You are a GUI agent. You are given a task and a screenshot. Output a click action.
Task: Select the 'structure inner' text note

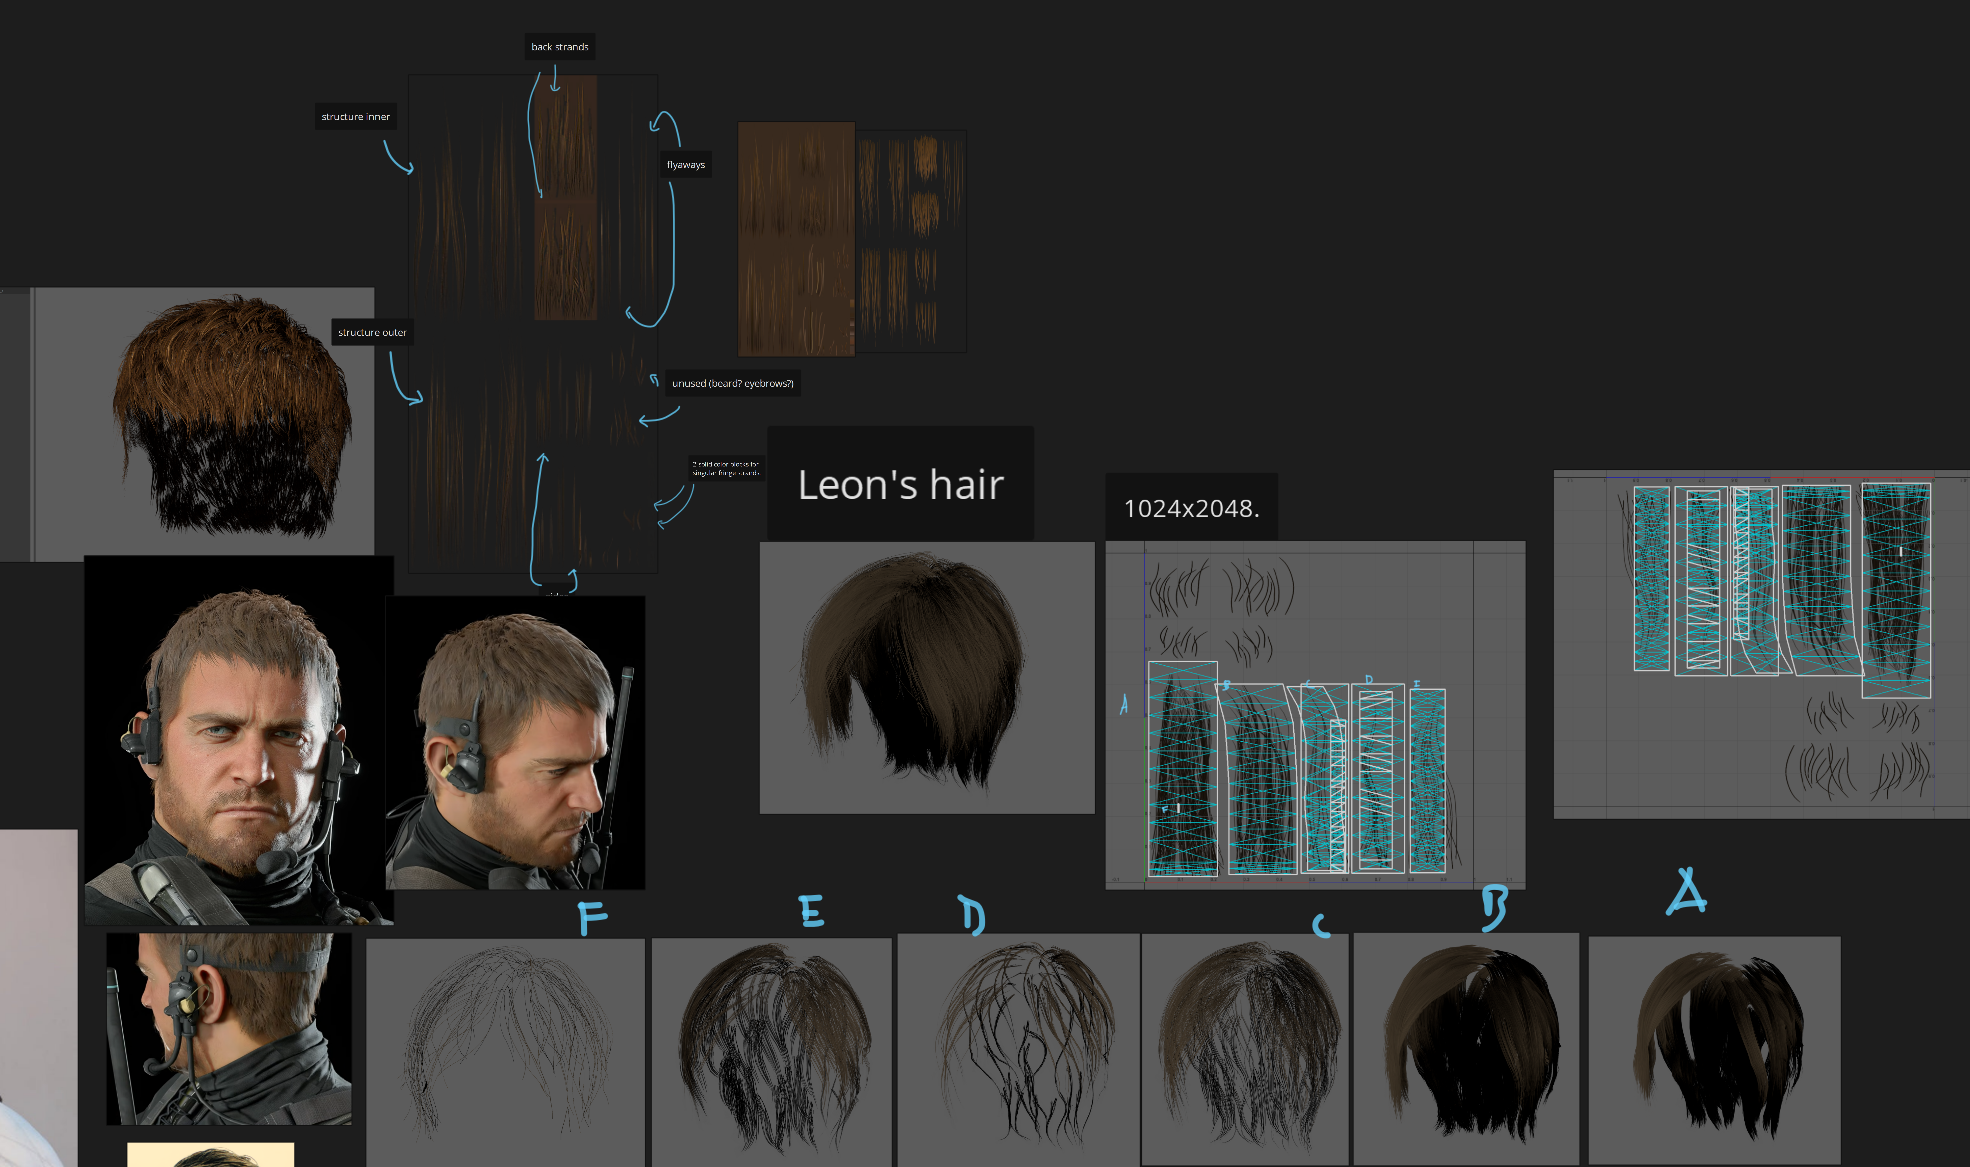click(355, 117)
